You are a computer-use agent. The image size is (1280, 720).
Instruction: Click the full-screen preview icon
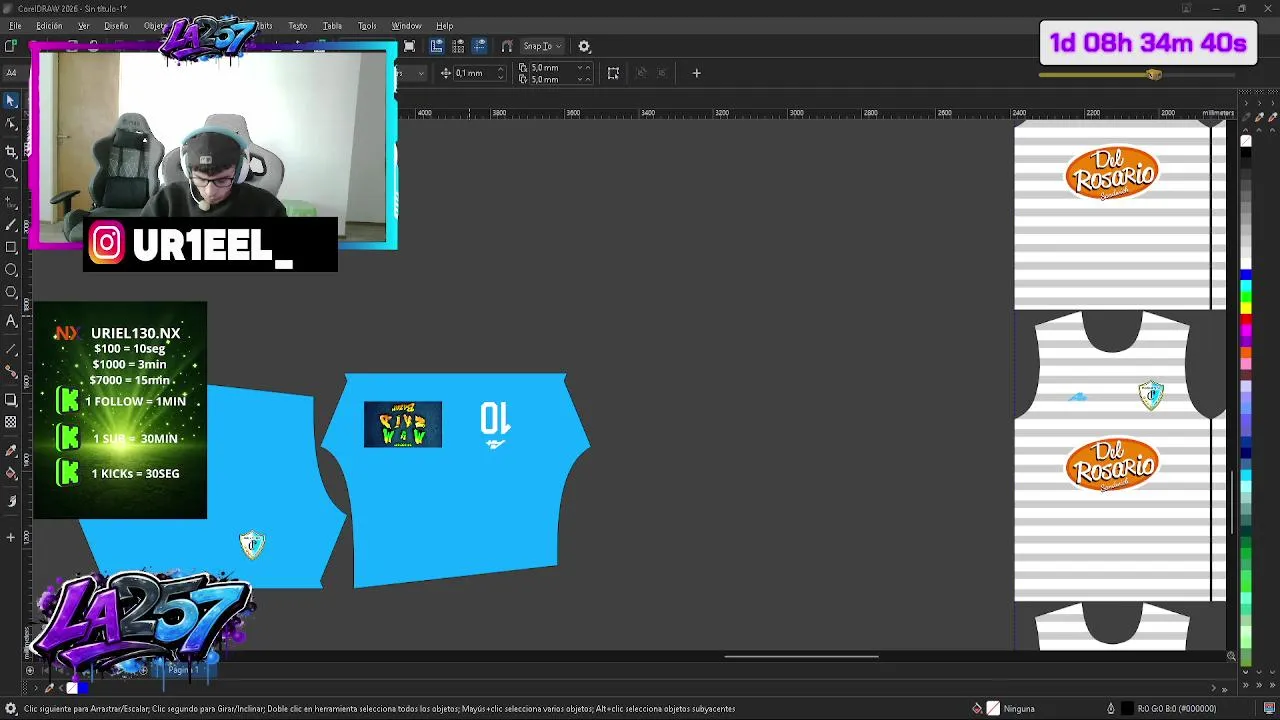click(x=409, y=46)
